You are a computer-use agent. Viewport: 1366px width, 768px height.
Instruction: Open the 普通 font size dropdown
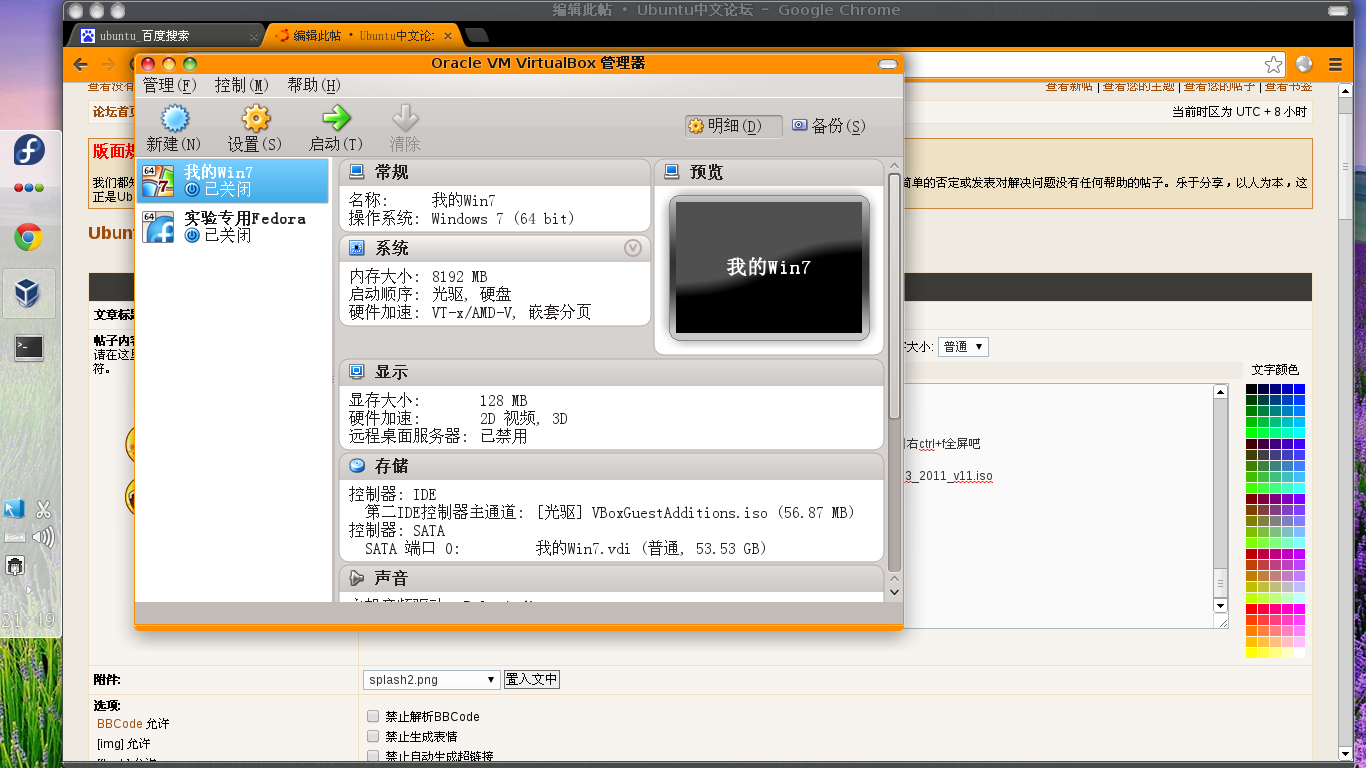[x=964, y=347]
